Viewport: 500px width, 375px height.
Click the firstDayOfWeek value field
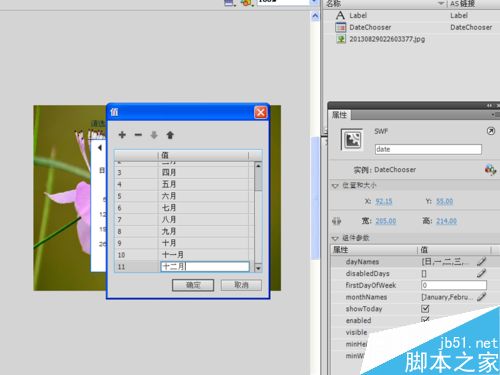pos(454,285)
